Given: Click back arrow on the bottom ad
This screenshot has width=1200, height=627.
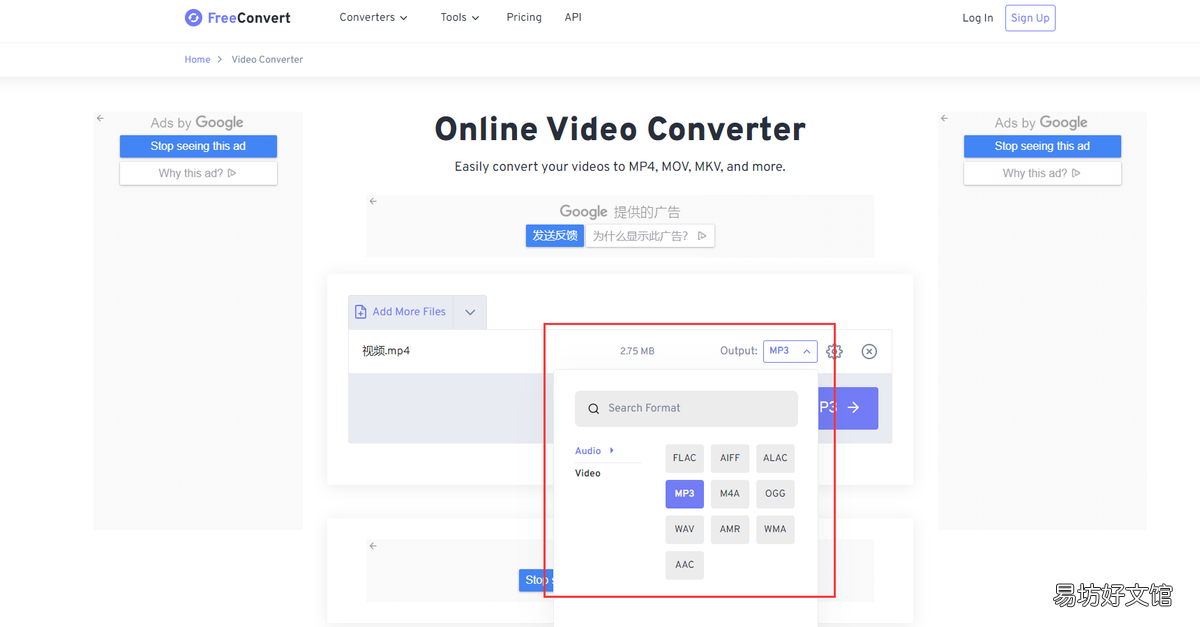Looking at the screenshot, I should 373,546.
